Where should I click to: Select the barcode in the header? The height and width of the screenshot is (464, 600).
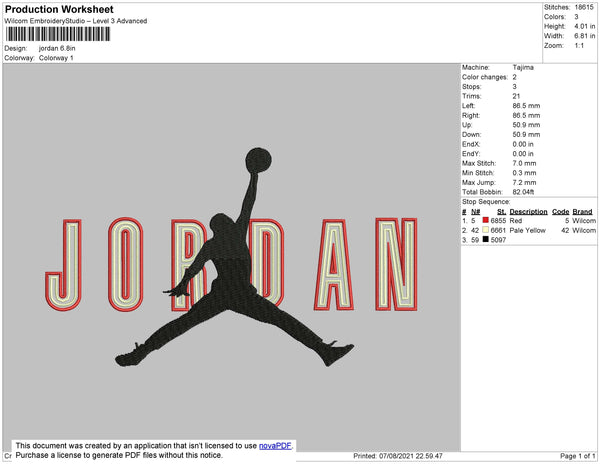tap(58, 34)
